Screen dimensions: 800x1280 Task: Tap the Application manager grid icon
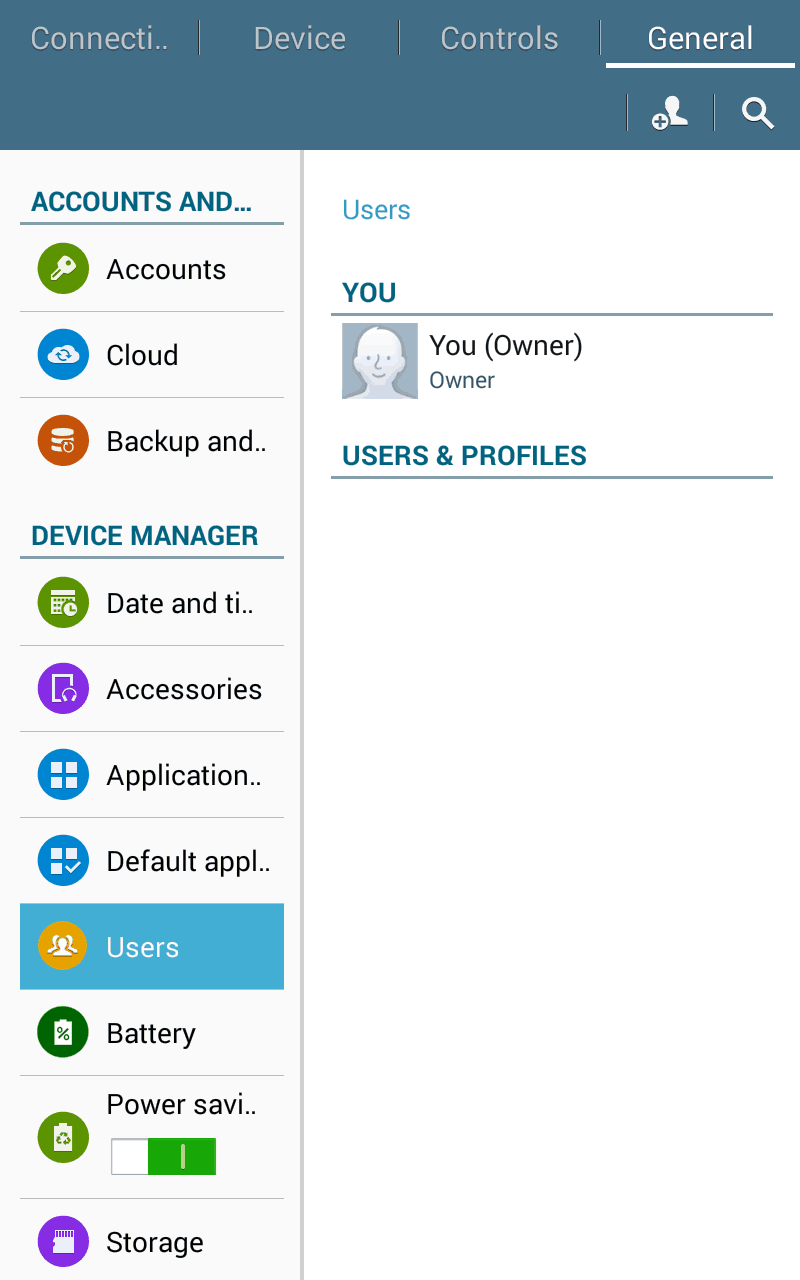63,775
